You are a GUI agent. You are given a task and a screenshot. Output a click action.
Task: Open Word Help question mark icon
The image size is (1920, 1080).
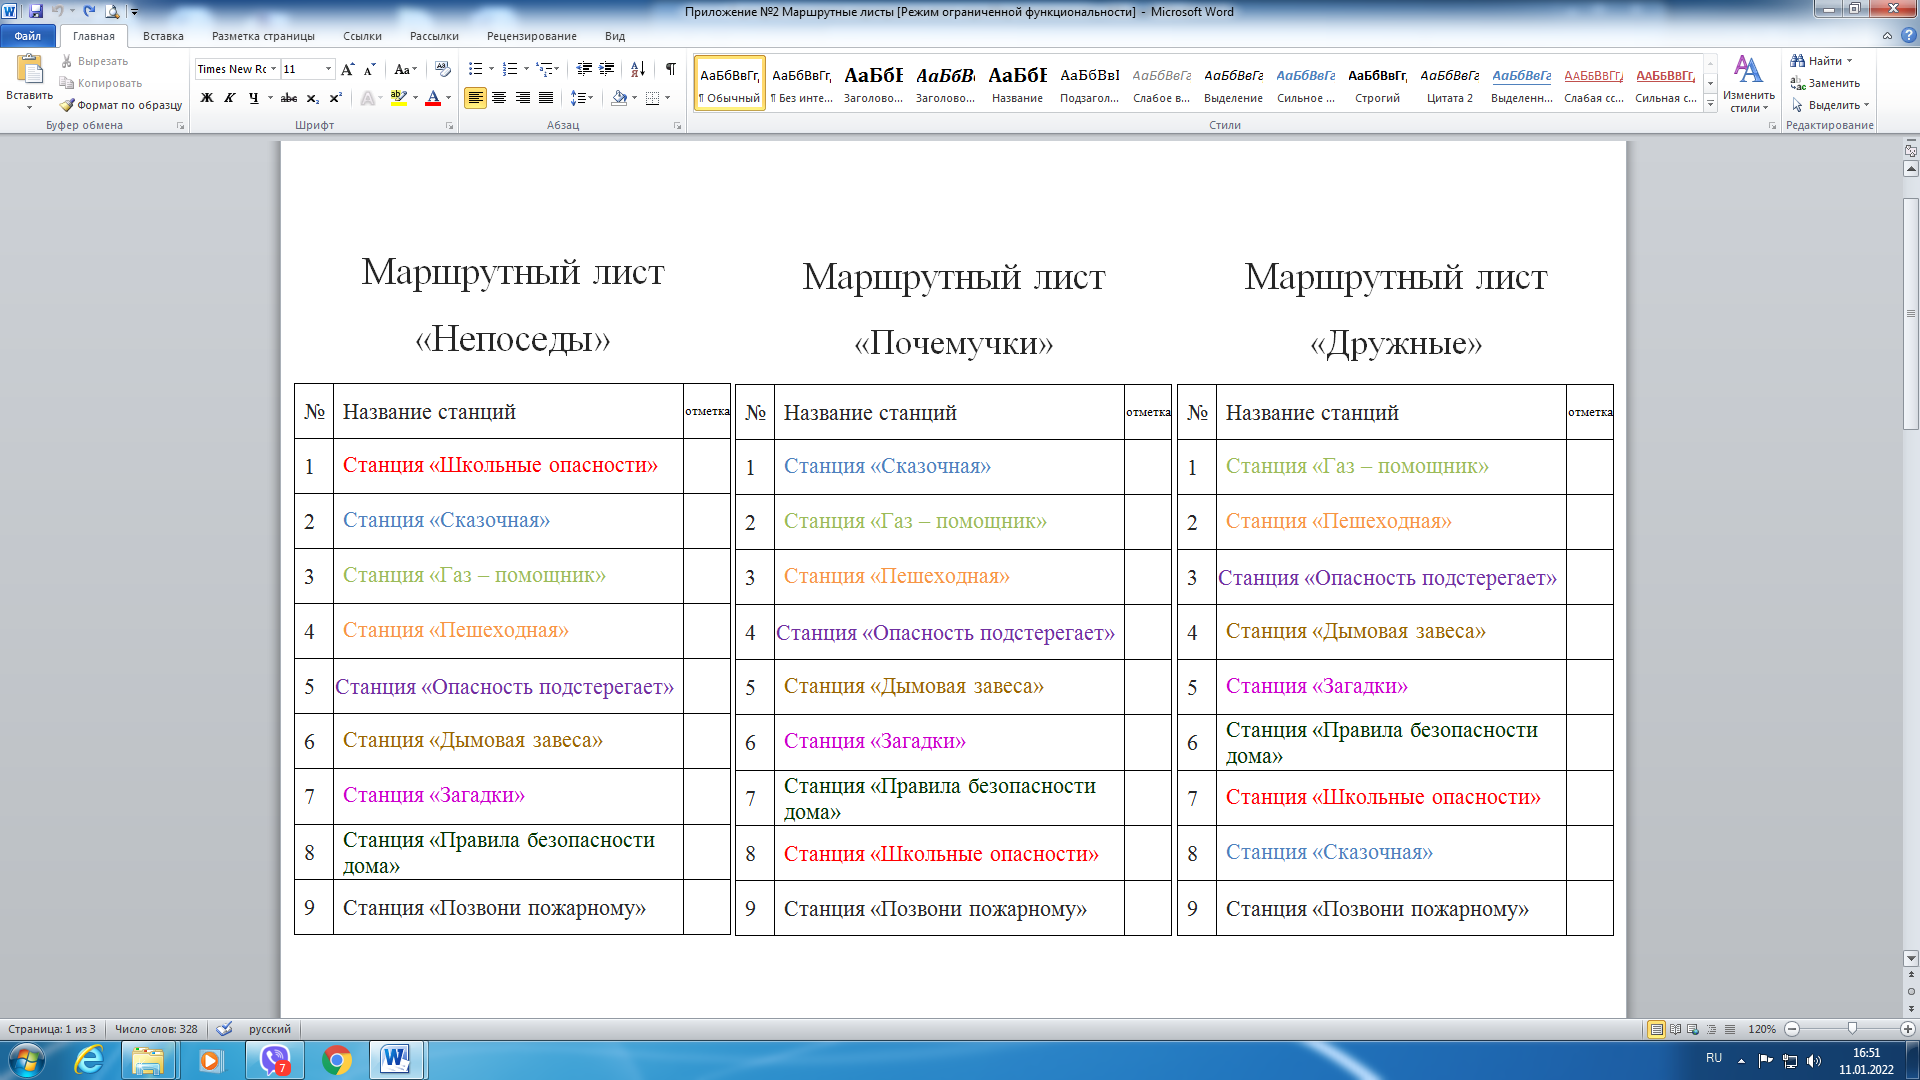(x=1908, y=36)
